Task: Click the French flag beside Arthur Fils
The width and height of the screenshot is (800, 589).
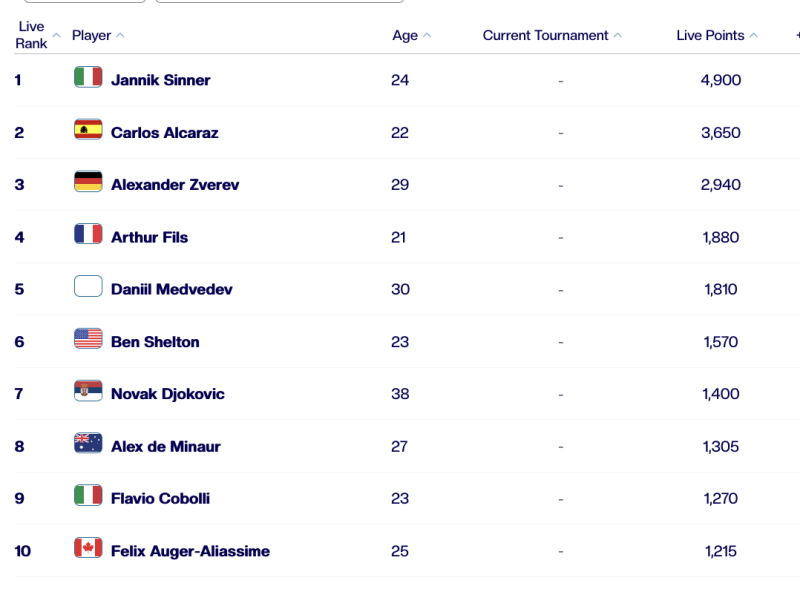Action: pos(88,234)
